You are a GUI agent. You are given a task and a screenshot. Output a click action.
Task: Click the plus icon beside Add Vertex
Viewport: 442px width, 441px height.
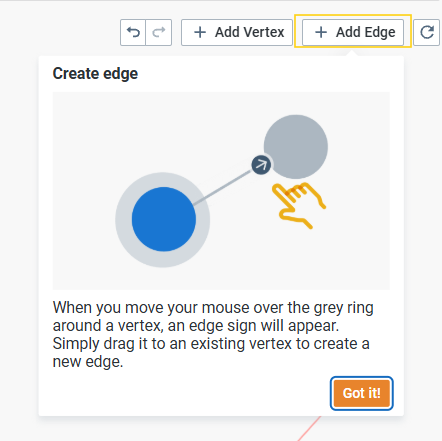[x=200, y=32]
